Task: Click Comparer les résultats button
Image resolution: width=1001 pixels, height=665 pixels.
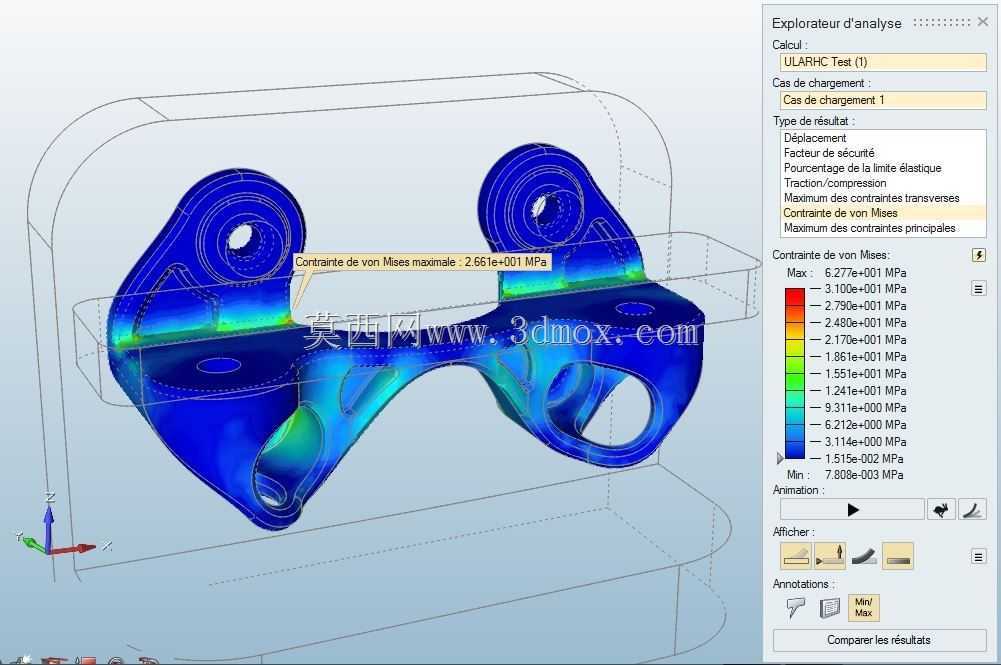Action: (879, 640)
